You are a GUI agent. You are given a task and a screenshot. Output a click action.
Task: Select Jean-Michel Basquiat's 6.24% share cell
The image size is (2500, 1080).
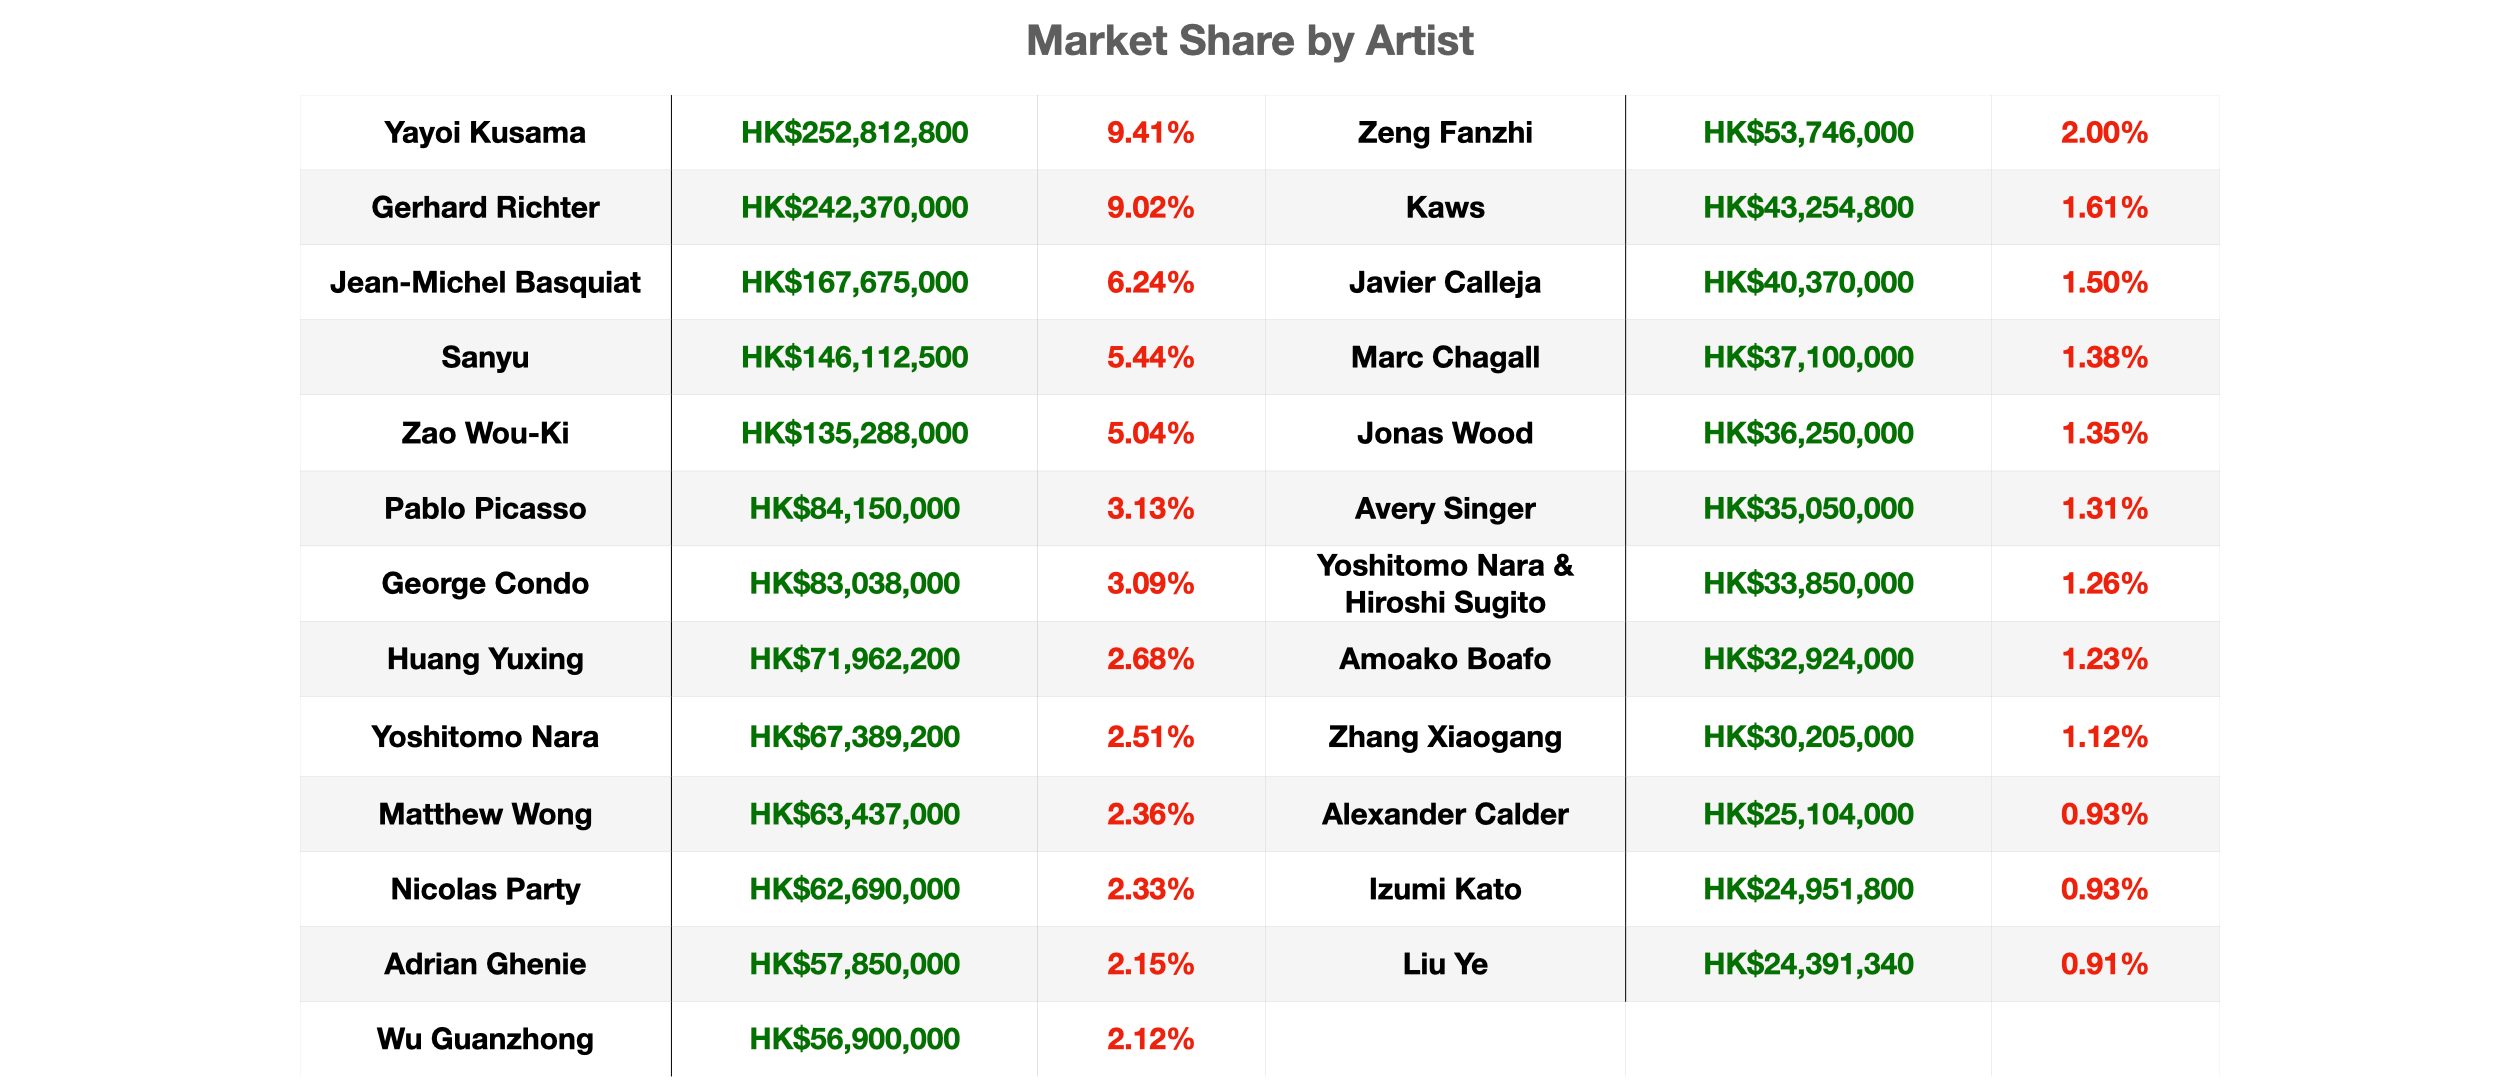[x=1150, y=282]
